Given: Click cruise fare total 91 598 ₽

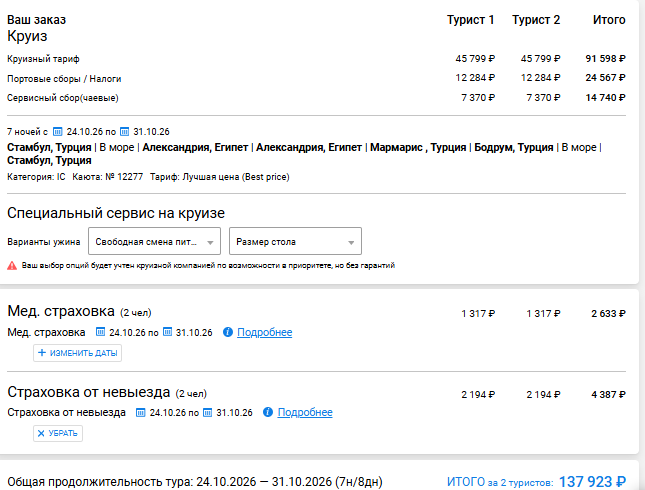Looking at the screenshot, I should pyautogui.click(x=606, y=59).
